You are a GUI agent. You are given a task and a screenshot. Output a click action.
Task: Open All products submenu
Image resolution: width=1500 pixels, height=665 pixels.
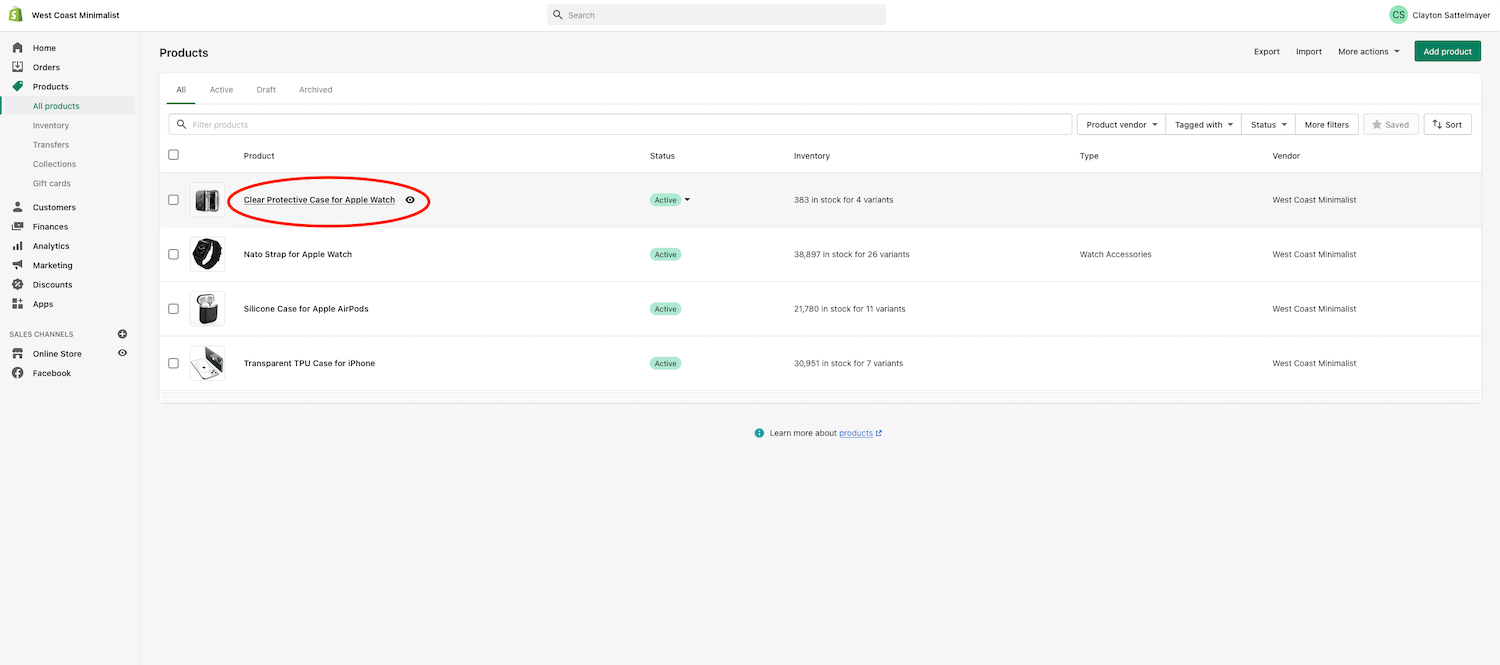[x=56, y=106]
